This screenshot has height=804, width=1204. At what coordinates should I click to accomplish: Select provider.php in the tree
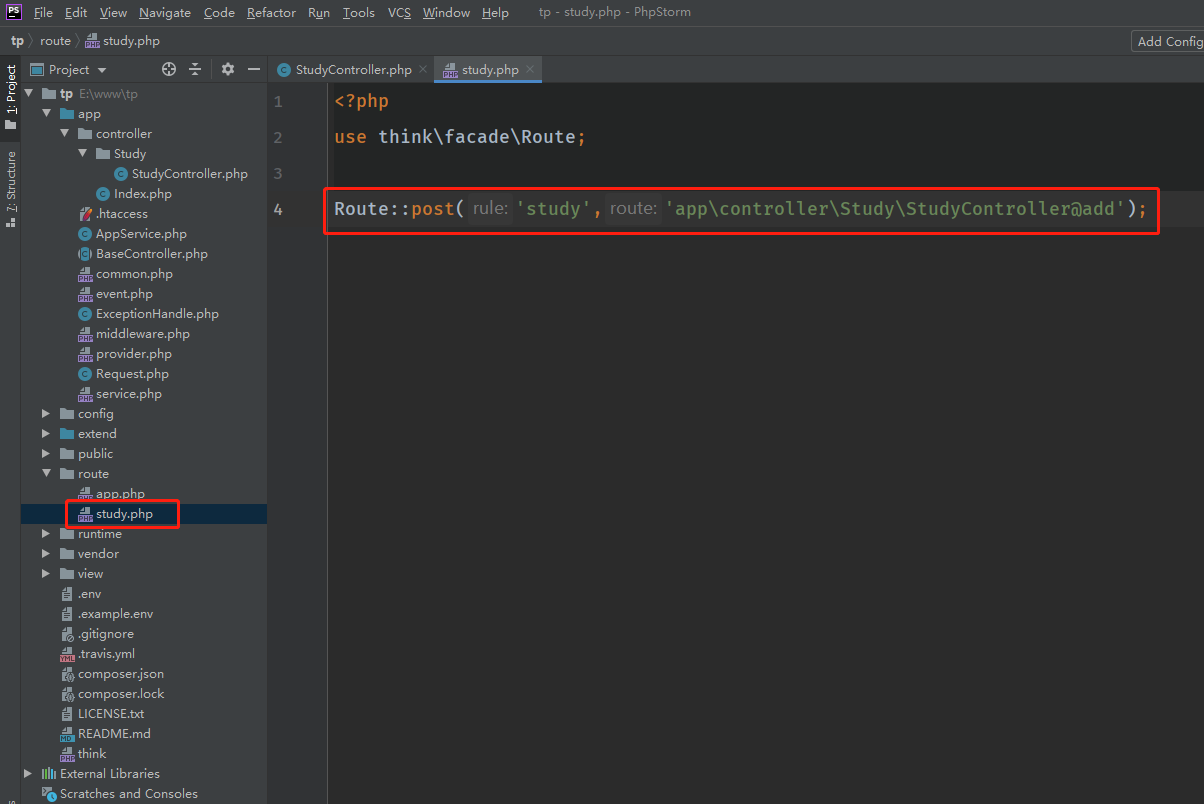tap(125, 353)
